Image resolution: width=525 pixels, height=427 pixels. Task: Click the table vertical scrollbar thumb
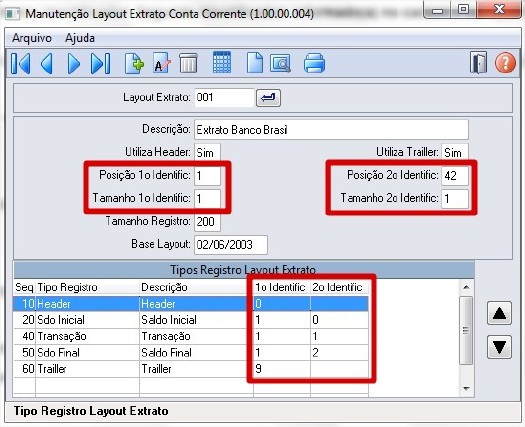click(x=466, y=330)
